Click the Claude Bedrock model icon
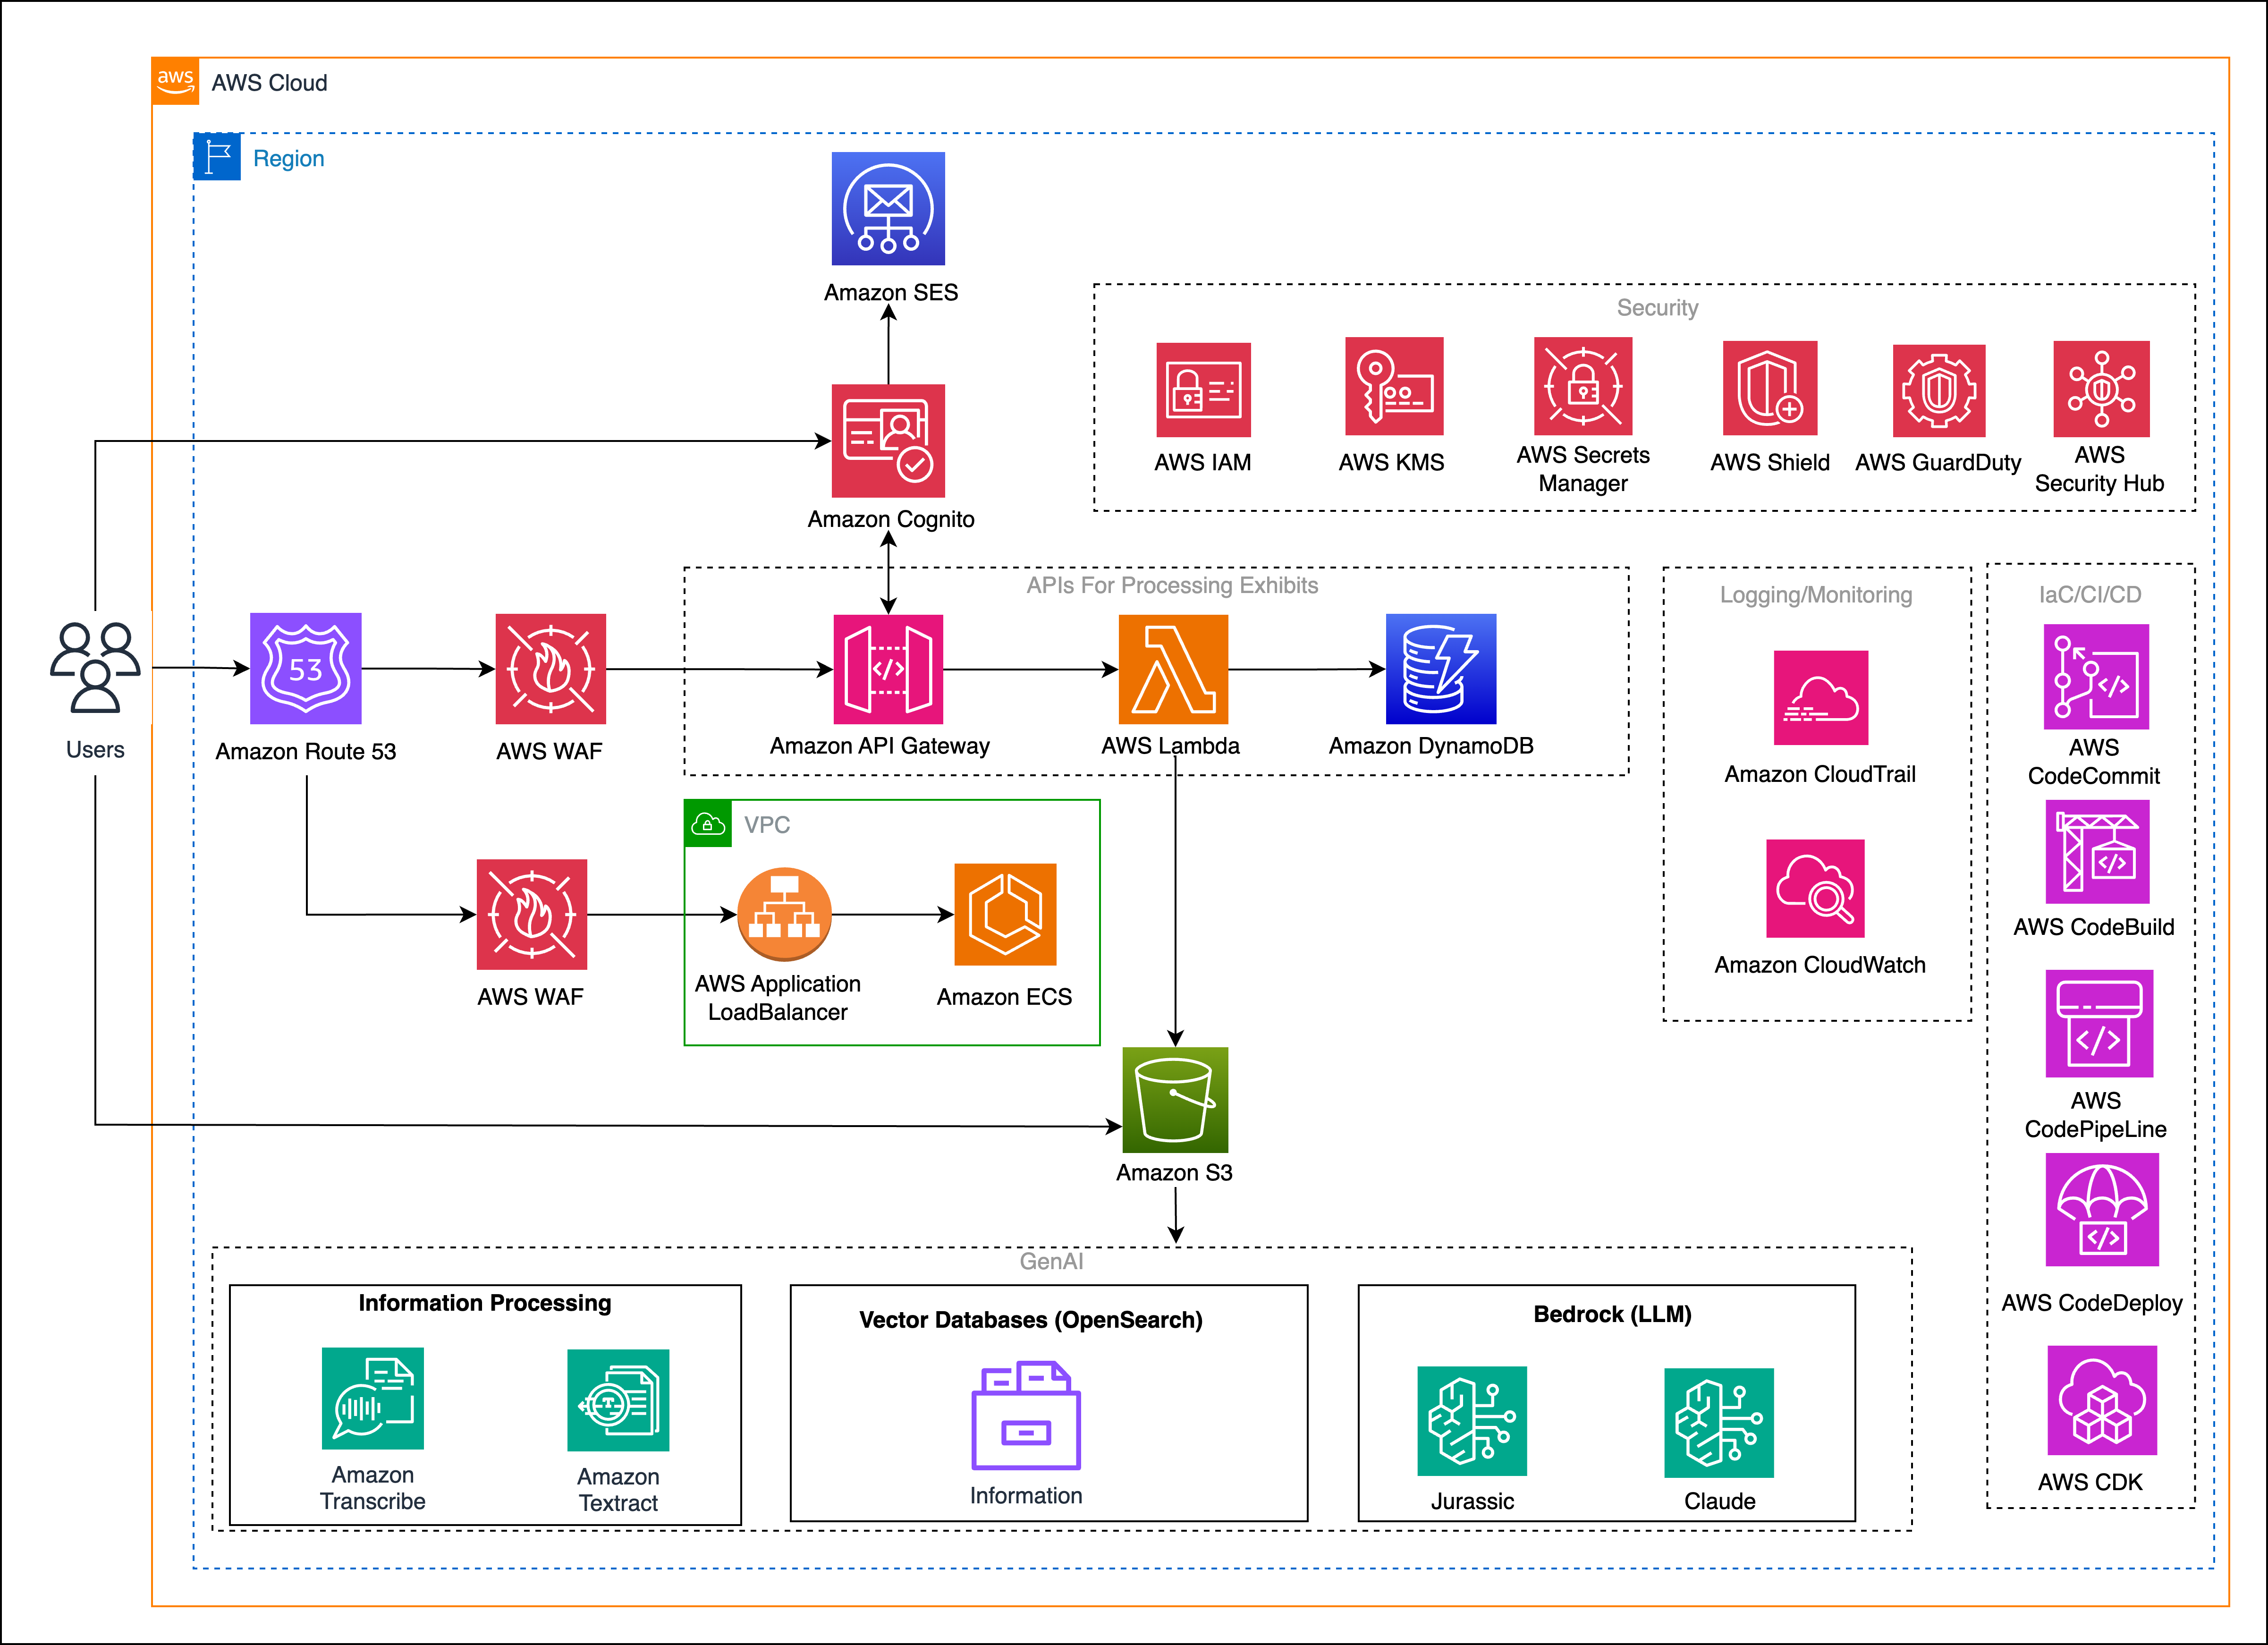The image size is (2268, 1645). [x=1718, y=1422]
